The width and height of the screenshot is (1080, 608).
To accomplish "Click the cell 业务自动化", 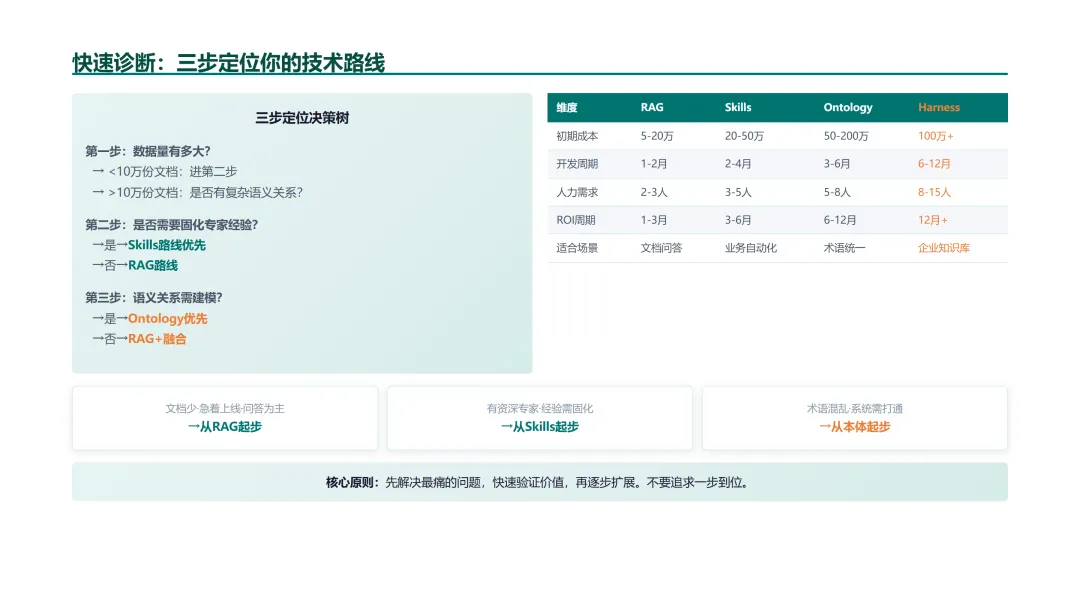I will click(751, 248).
